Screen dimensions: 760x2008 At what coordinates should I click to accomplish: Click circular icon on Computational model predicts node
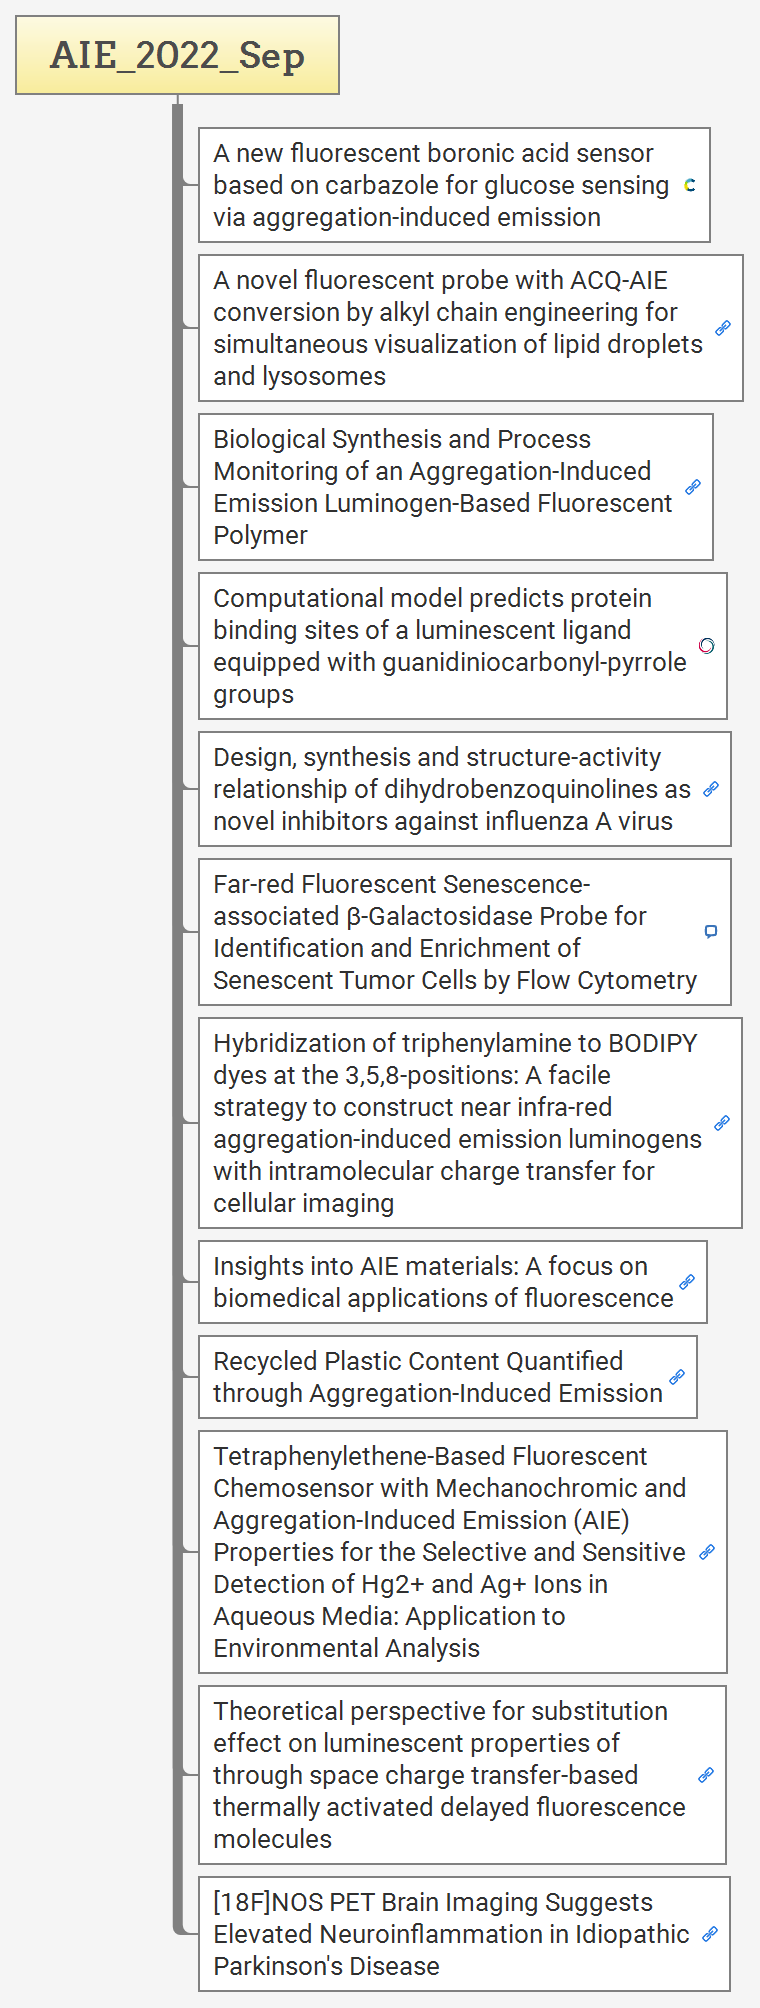coord(706,646)
